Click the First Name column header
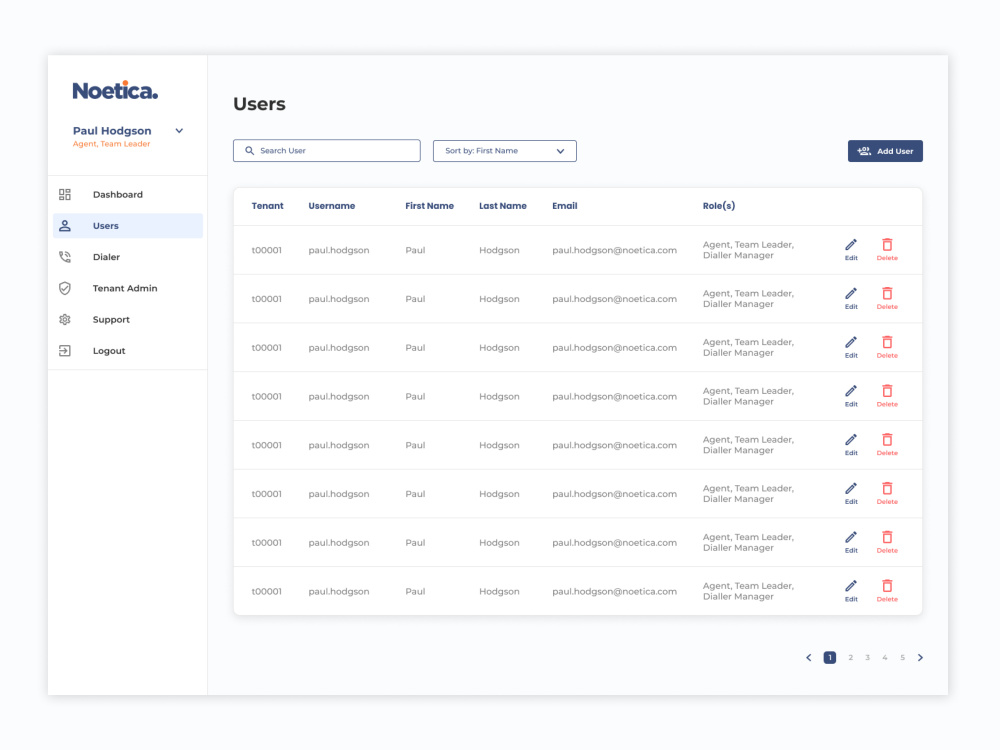 [429, 206]
